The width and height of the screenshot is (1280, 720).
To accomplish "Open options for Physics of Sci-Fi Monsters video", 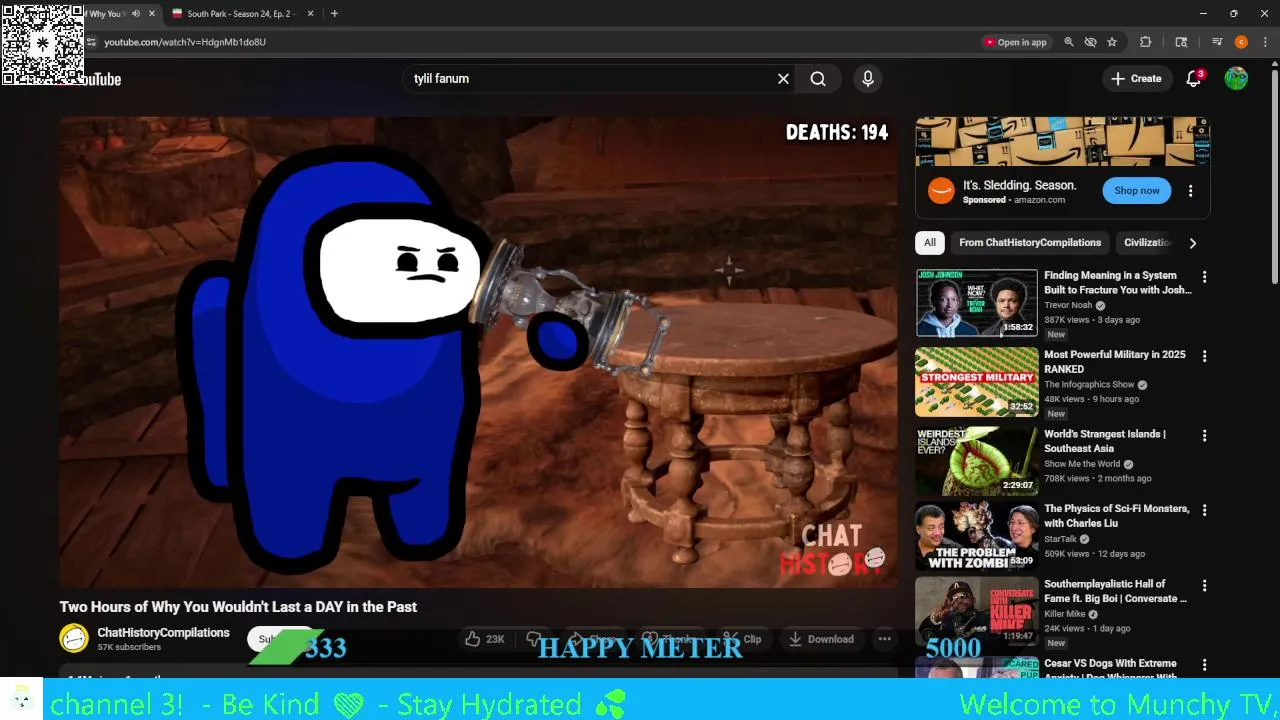I will tap(1204, 510).
